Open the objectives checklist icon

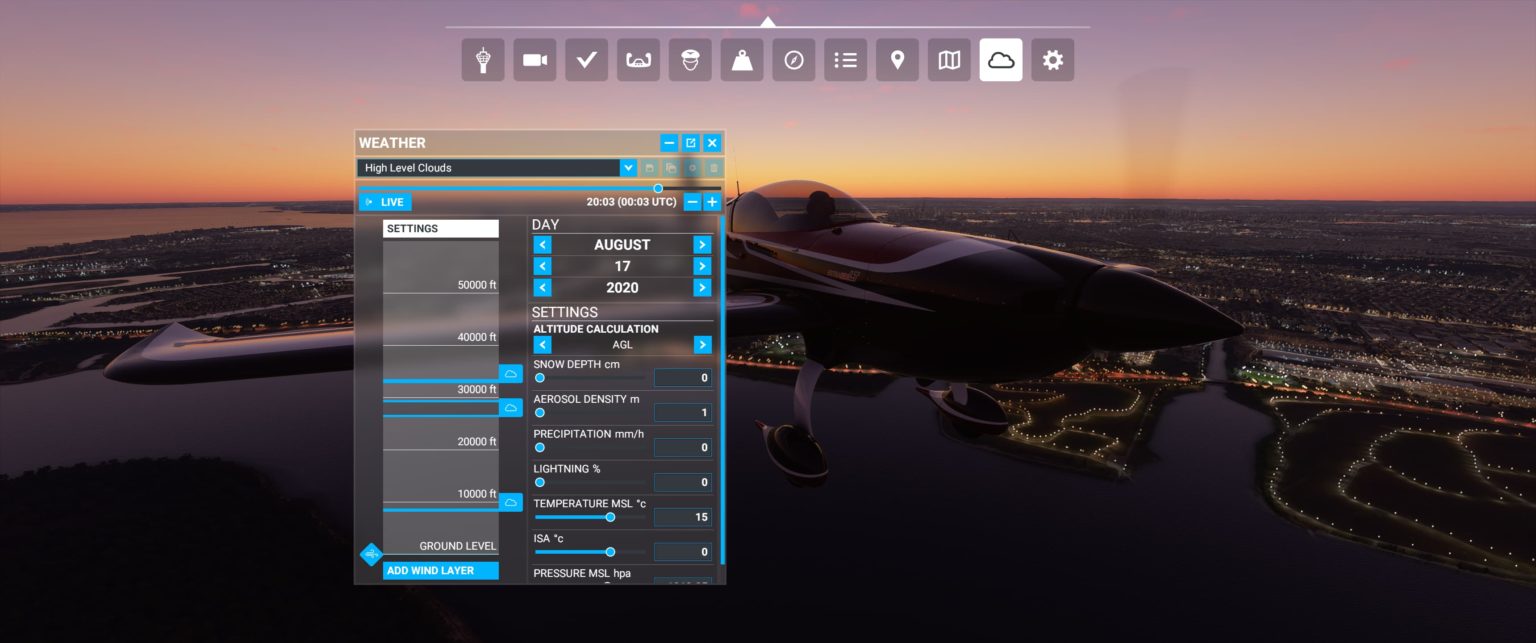pyautogui.click(x=586, y=59)
